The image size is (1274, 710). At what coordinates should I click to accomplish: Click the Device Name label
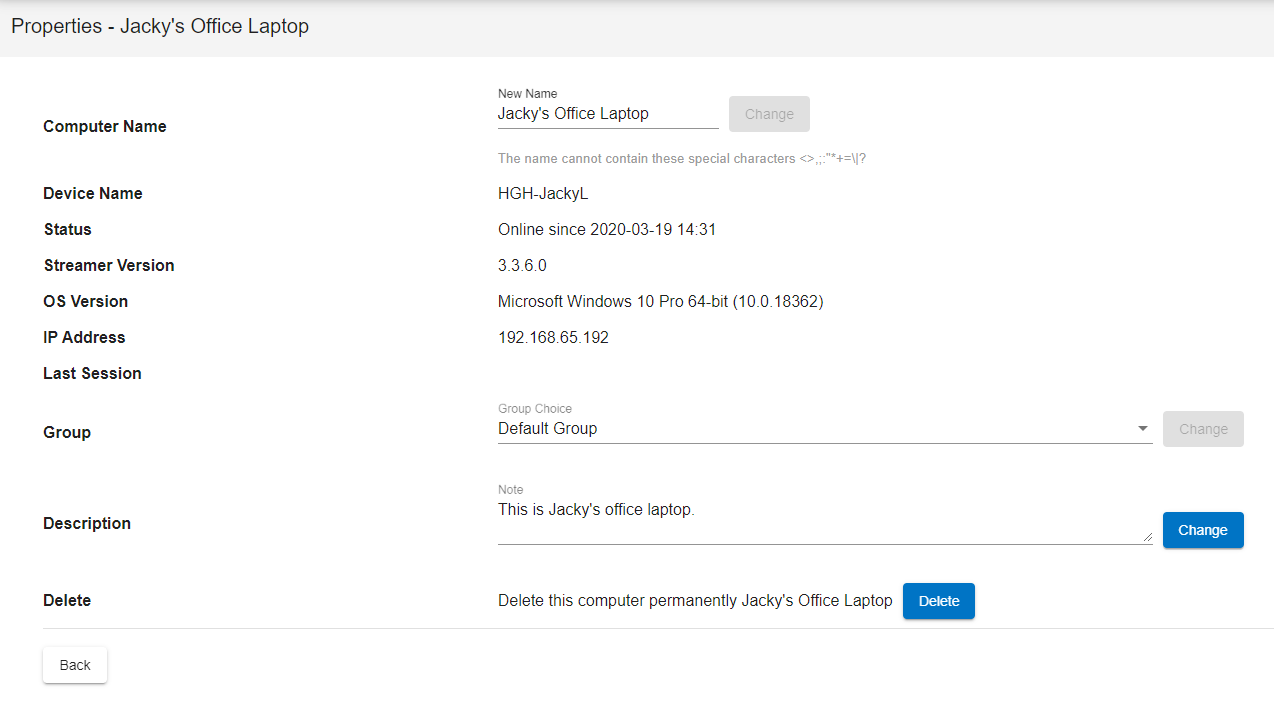coord(93,193)
